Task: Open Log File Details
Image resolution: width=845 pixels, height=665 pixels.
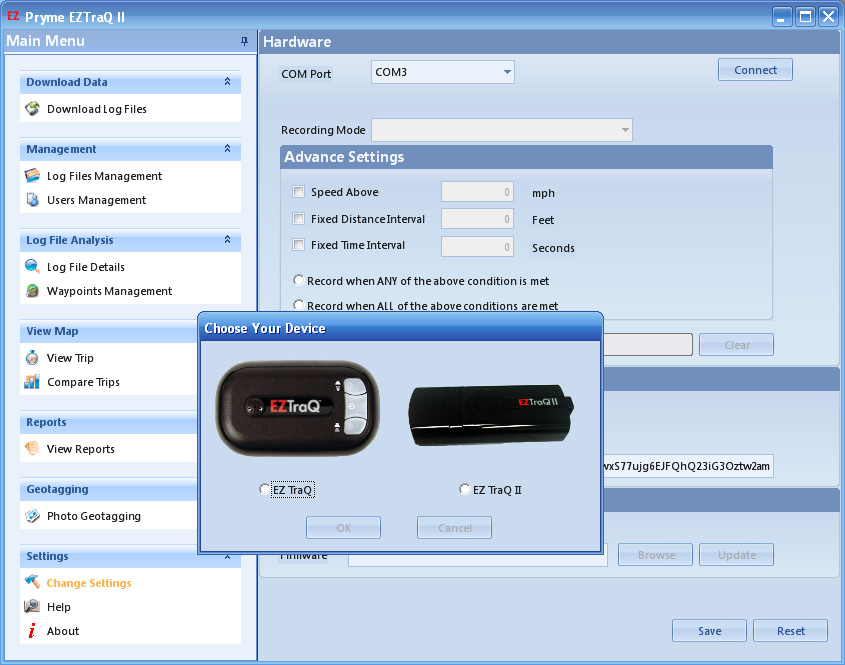Action: point(86,267)
